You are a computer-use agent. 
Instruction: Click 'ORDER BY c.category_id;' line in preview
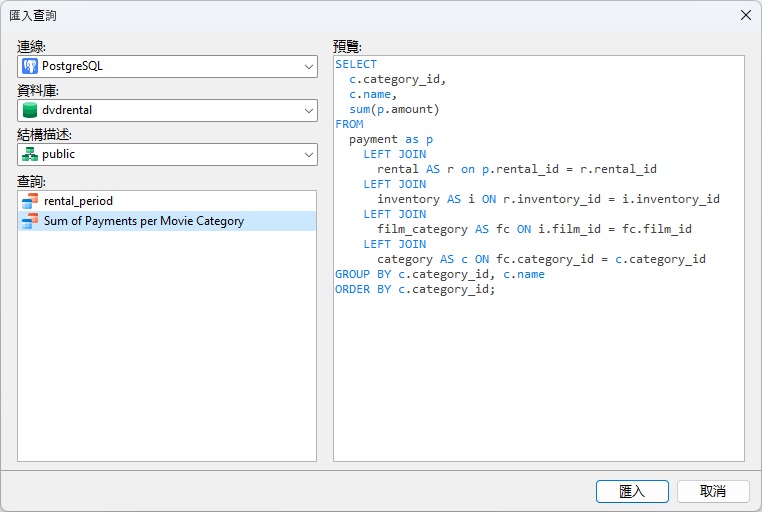pyautogui.click(x=415, y=290)
